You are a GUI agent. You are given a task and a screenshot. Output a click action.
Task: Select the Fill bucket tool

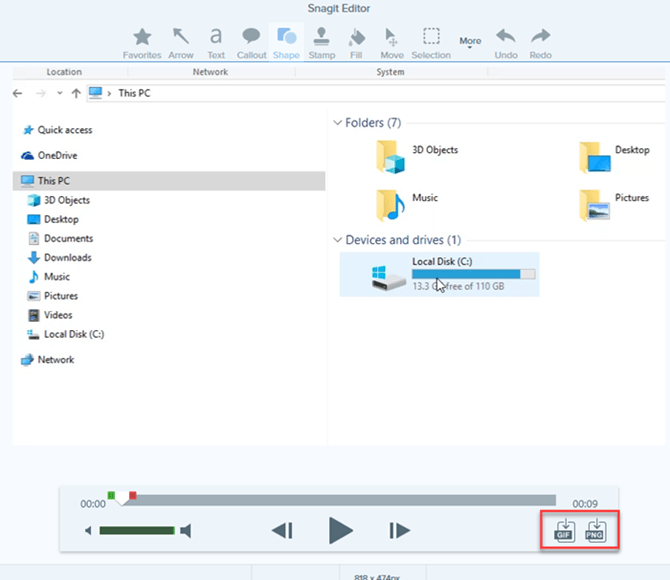(356, 43)
